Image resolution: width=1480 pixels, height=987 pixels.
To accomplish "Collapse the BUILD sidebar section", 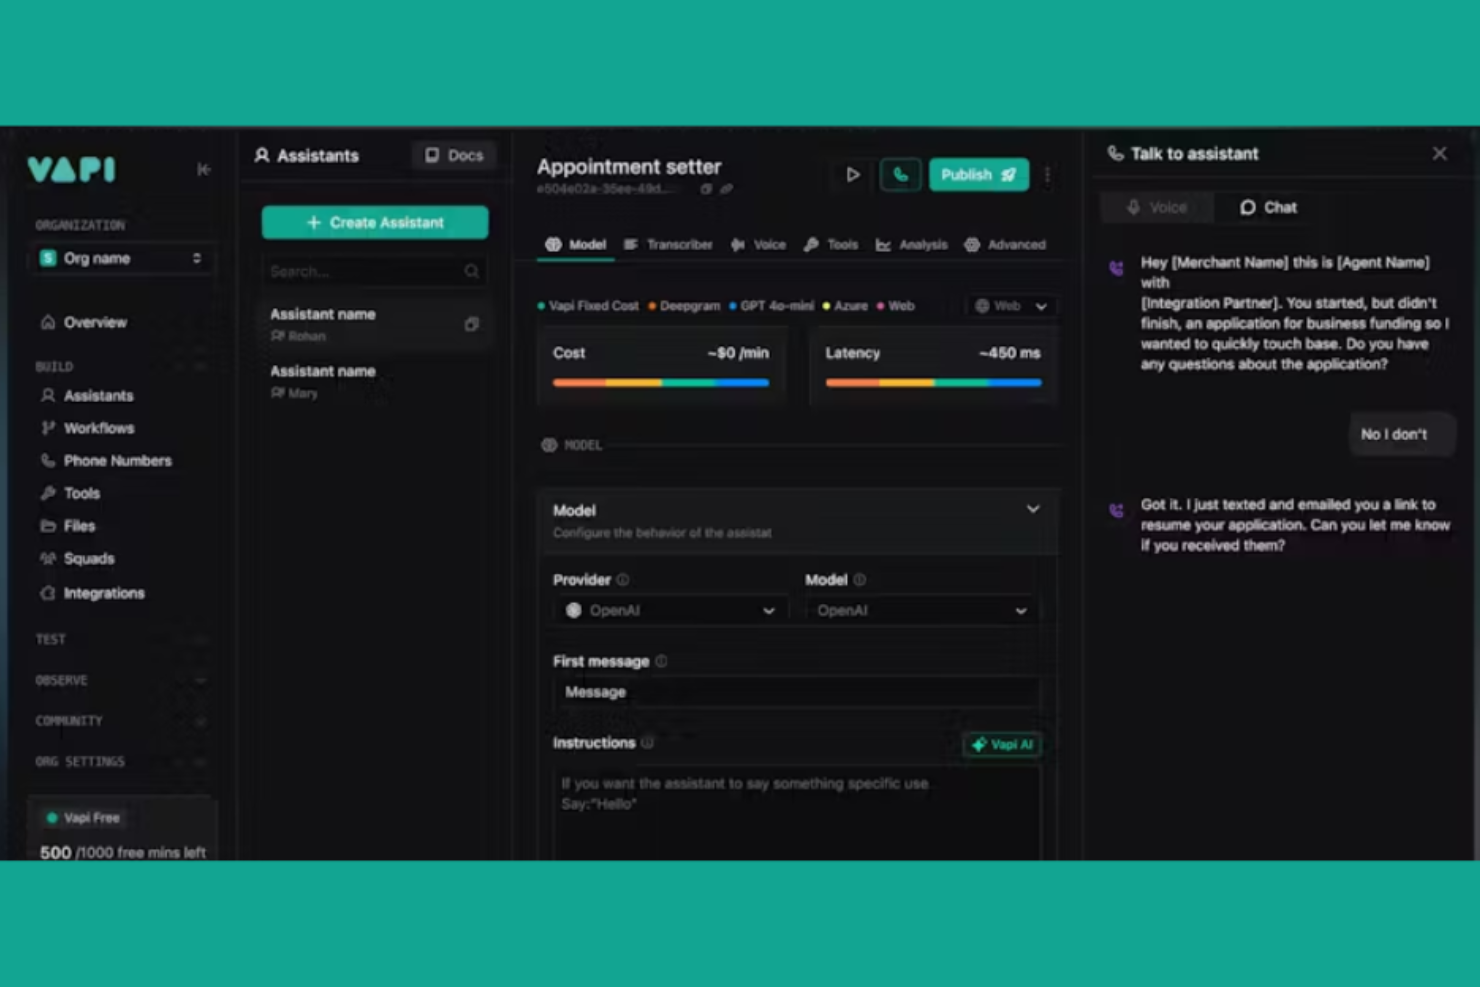I will [x=121, y=366].
